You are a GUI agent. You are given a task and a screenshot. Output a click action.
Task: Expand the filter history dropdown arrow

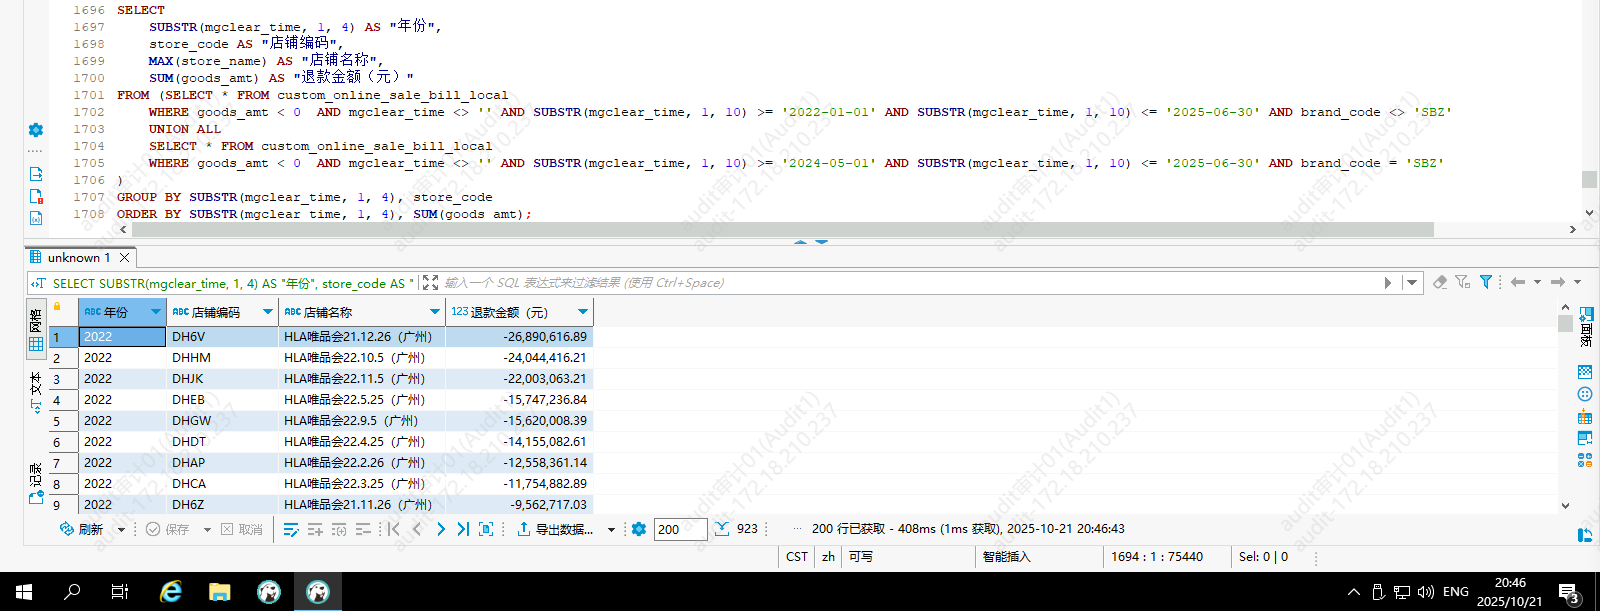click(x=1412, y=283)
